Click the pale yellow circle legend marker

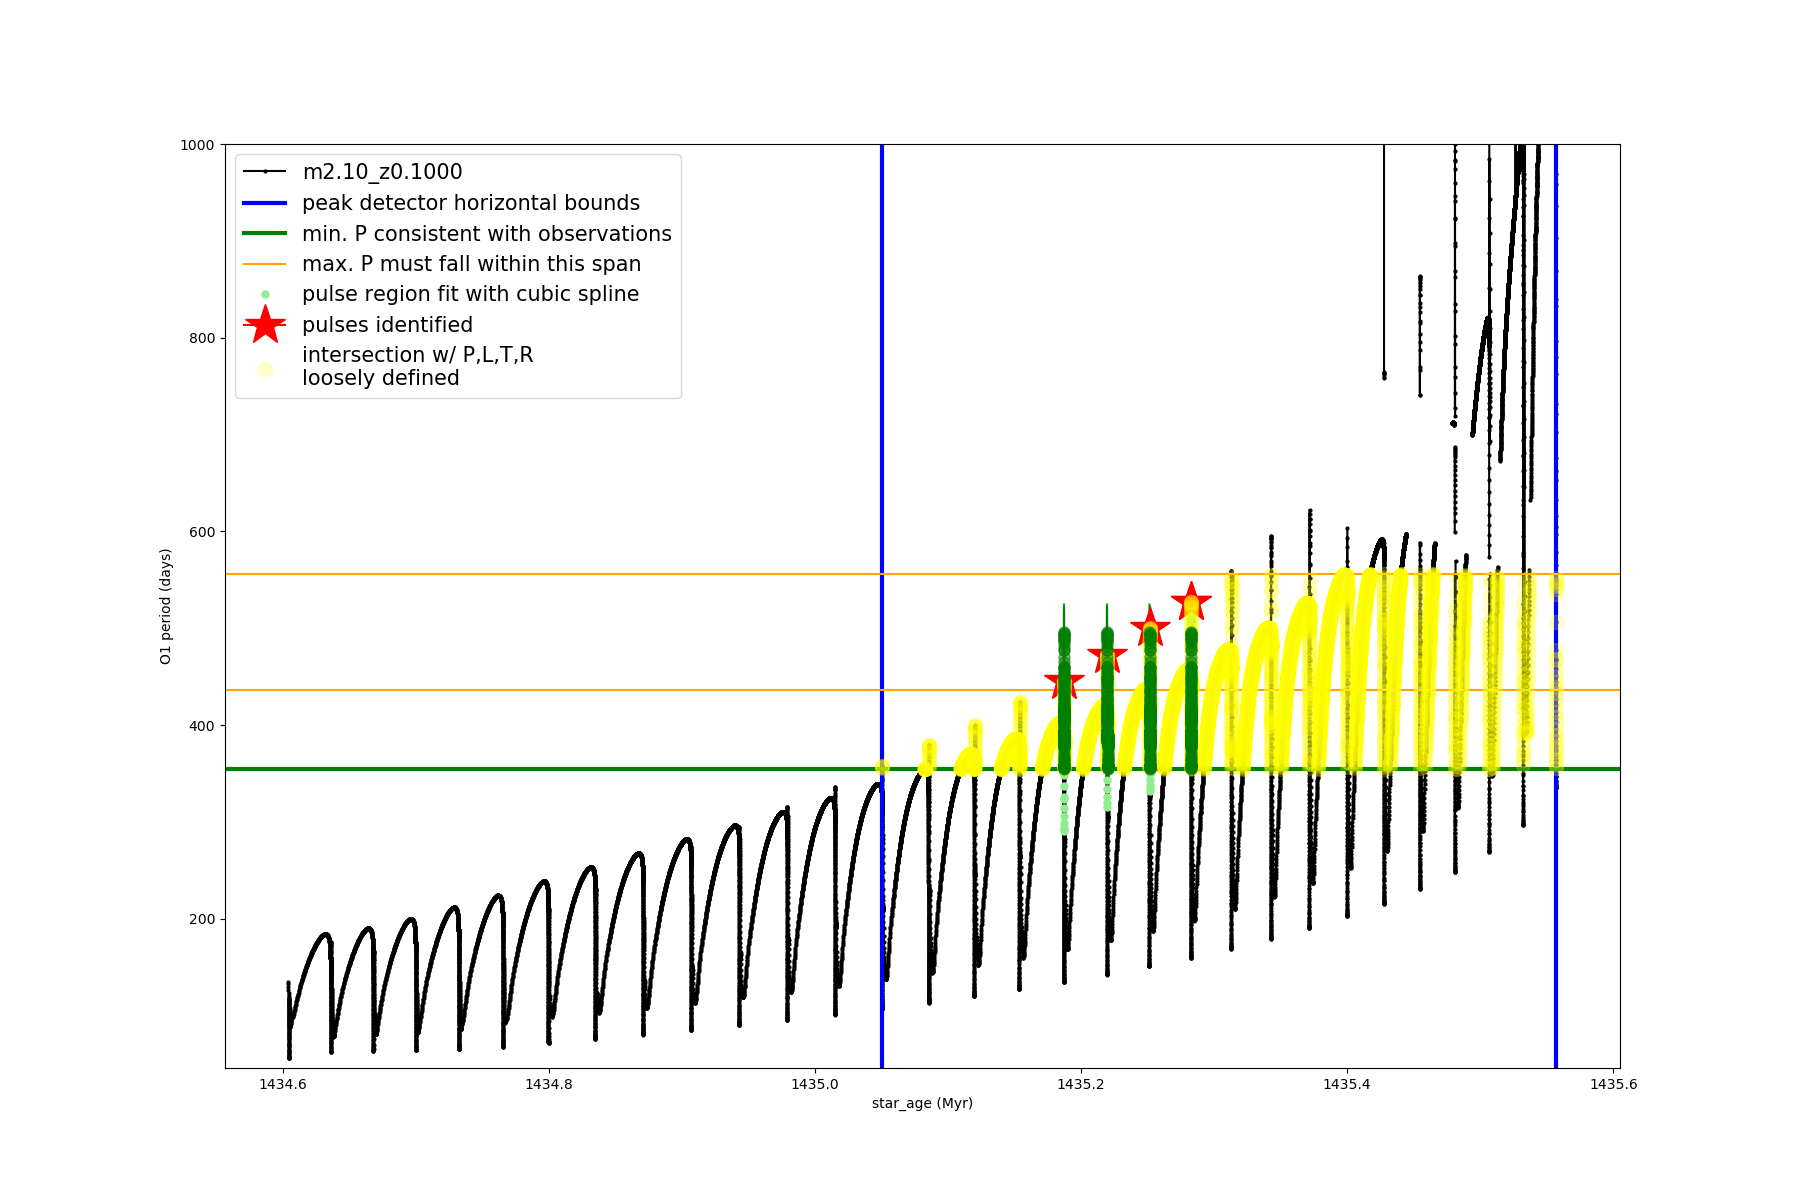point(265,369)
